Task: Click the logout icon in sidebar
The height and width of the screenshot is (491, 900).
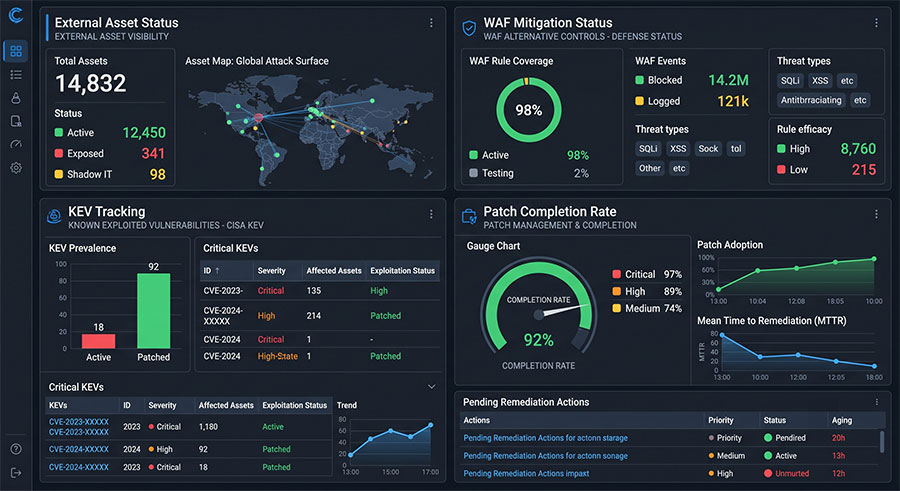Action: pyautogui.click(x=16, y=473)
